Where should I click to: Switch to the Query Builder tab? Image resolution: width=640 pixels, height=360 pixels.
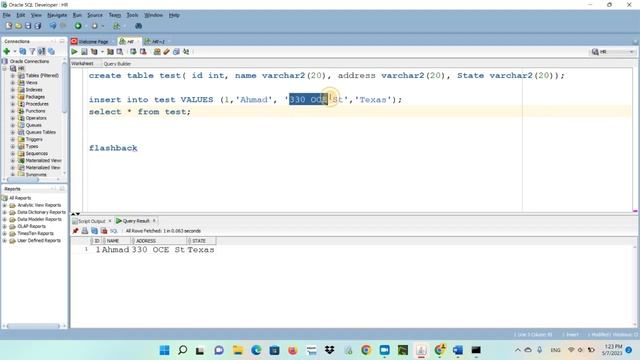coord(117,64)
